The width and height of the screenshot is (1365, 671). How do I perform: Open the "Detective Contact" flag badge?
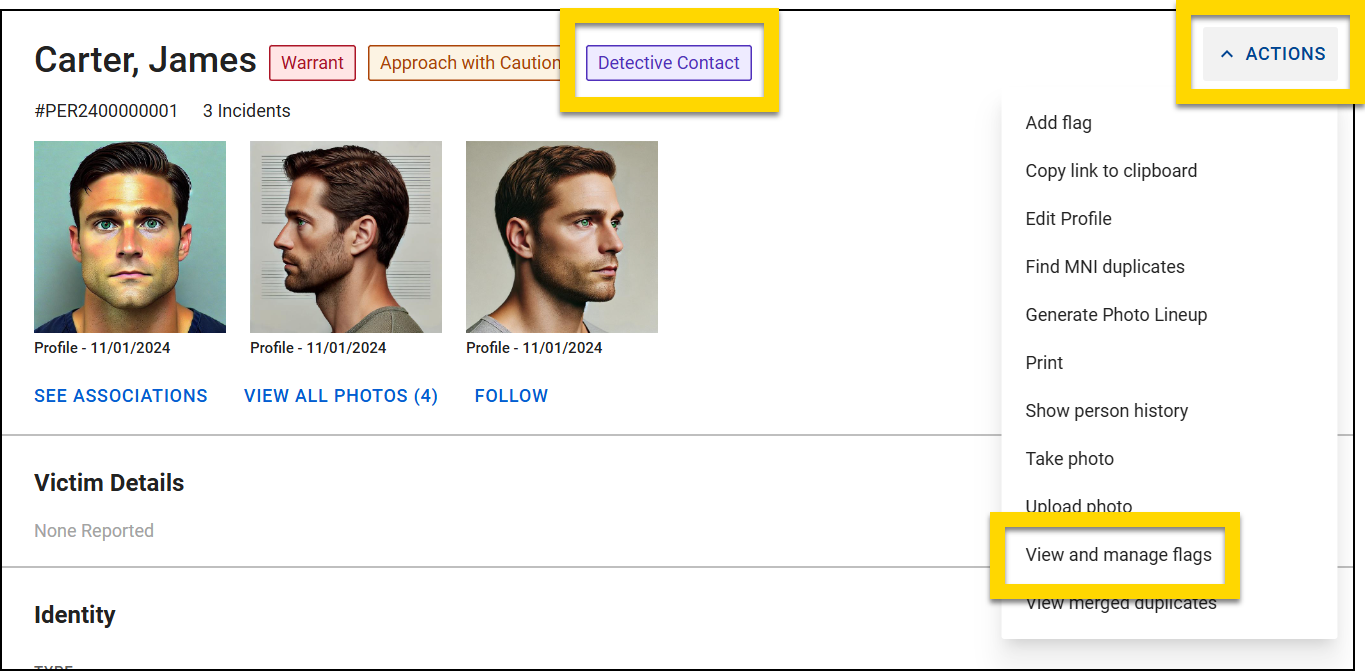668,62
